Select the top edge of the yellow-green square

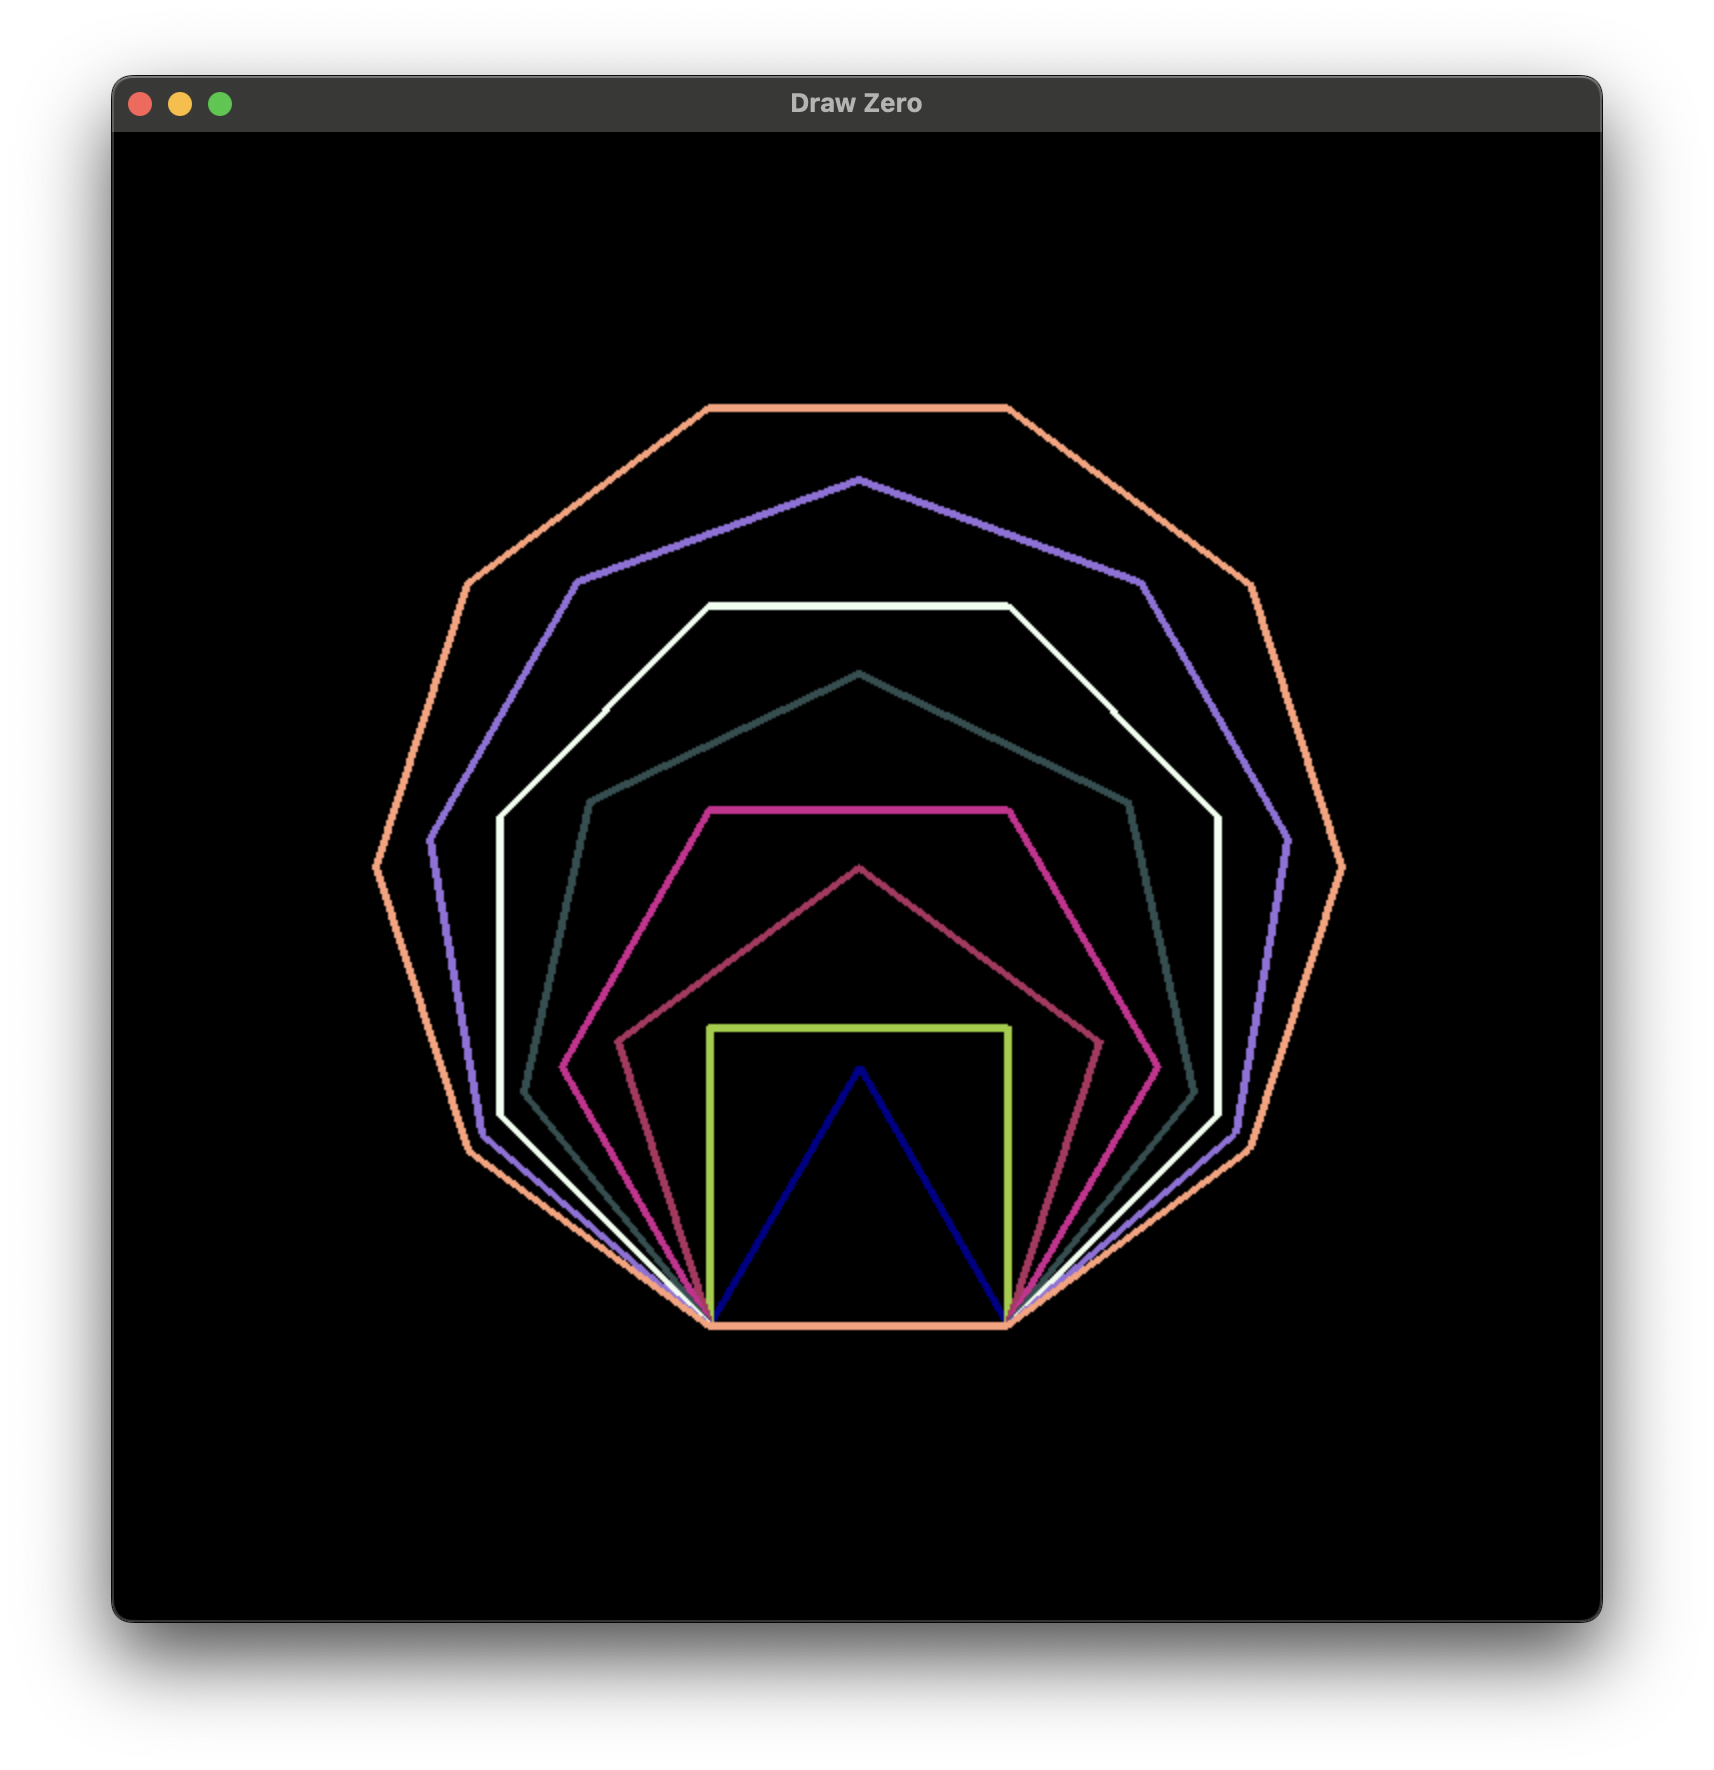pyautogui.click(x=859, y=1027)
